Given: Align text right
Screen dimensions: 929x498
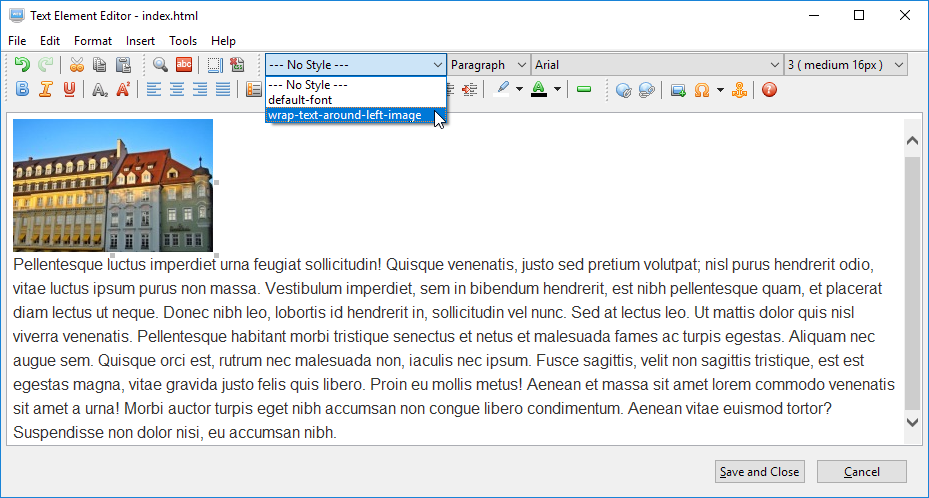Looking at the screenshot, I should coord(200,89).
